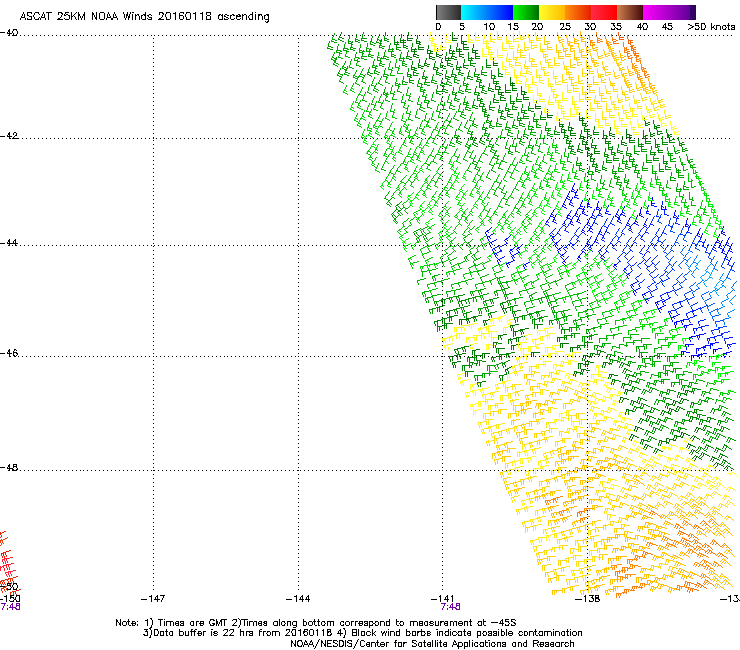Click the red 30-35 knots legend swatch
The width and height of the screenshot is (740, 650).
tap(604, 12)
